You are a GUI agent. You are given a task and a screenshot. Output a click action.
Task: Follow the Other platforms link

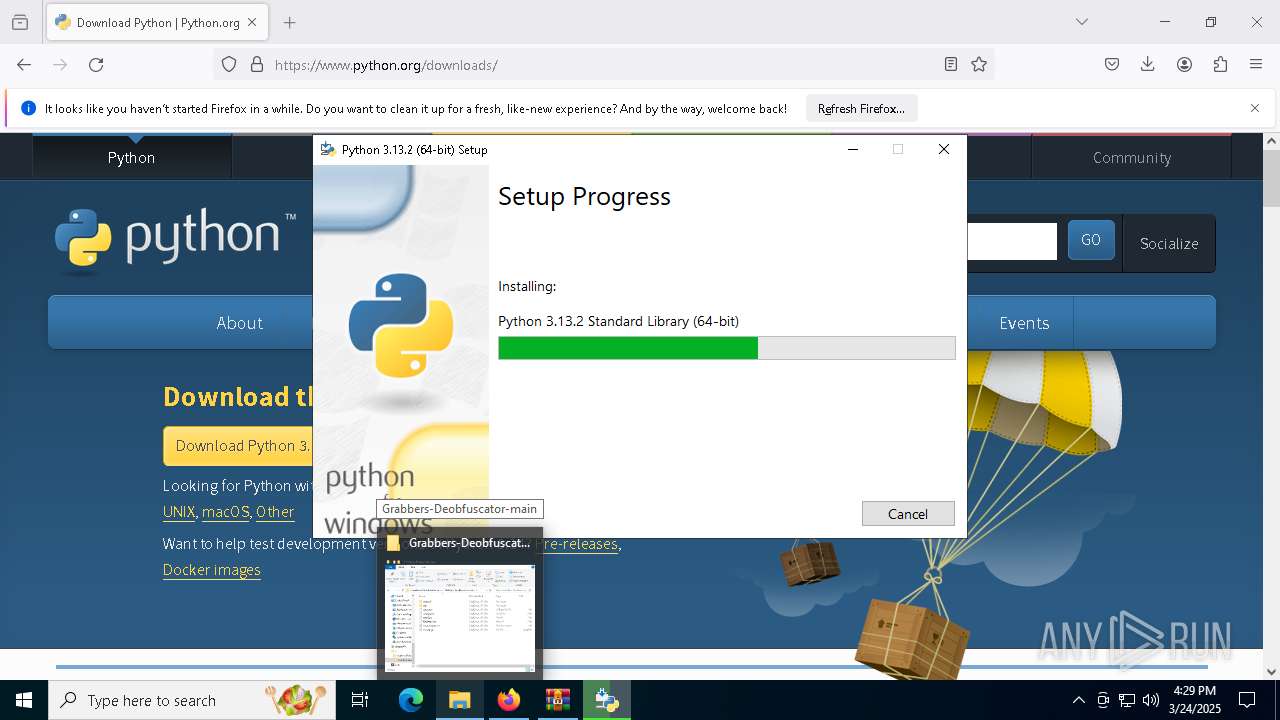pyautogui.click(x=275, y=512)
